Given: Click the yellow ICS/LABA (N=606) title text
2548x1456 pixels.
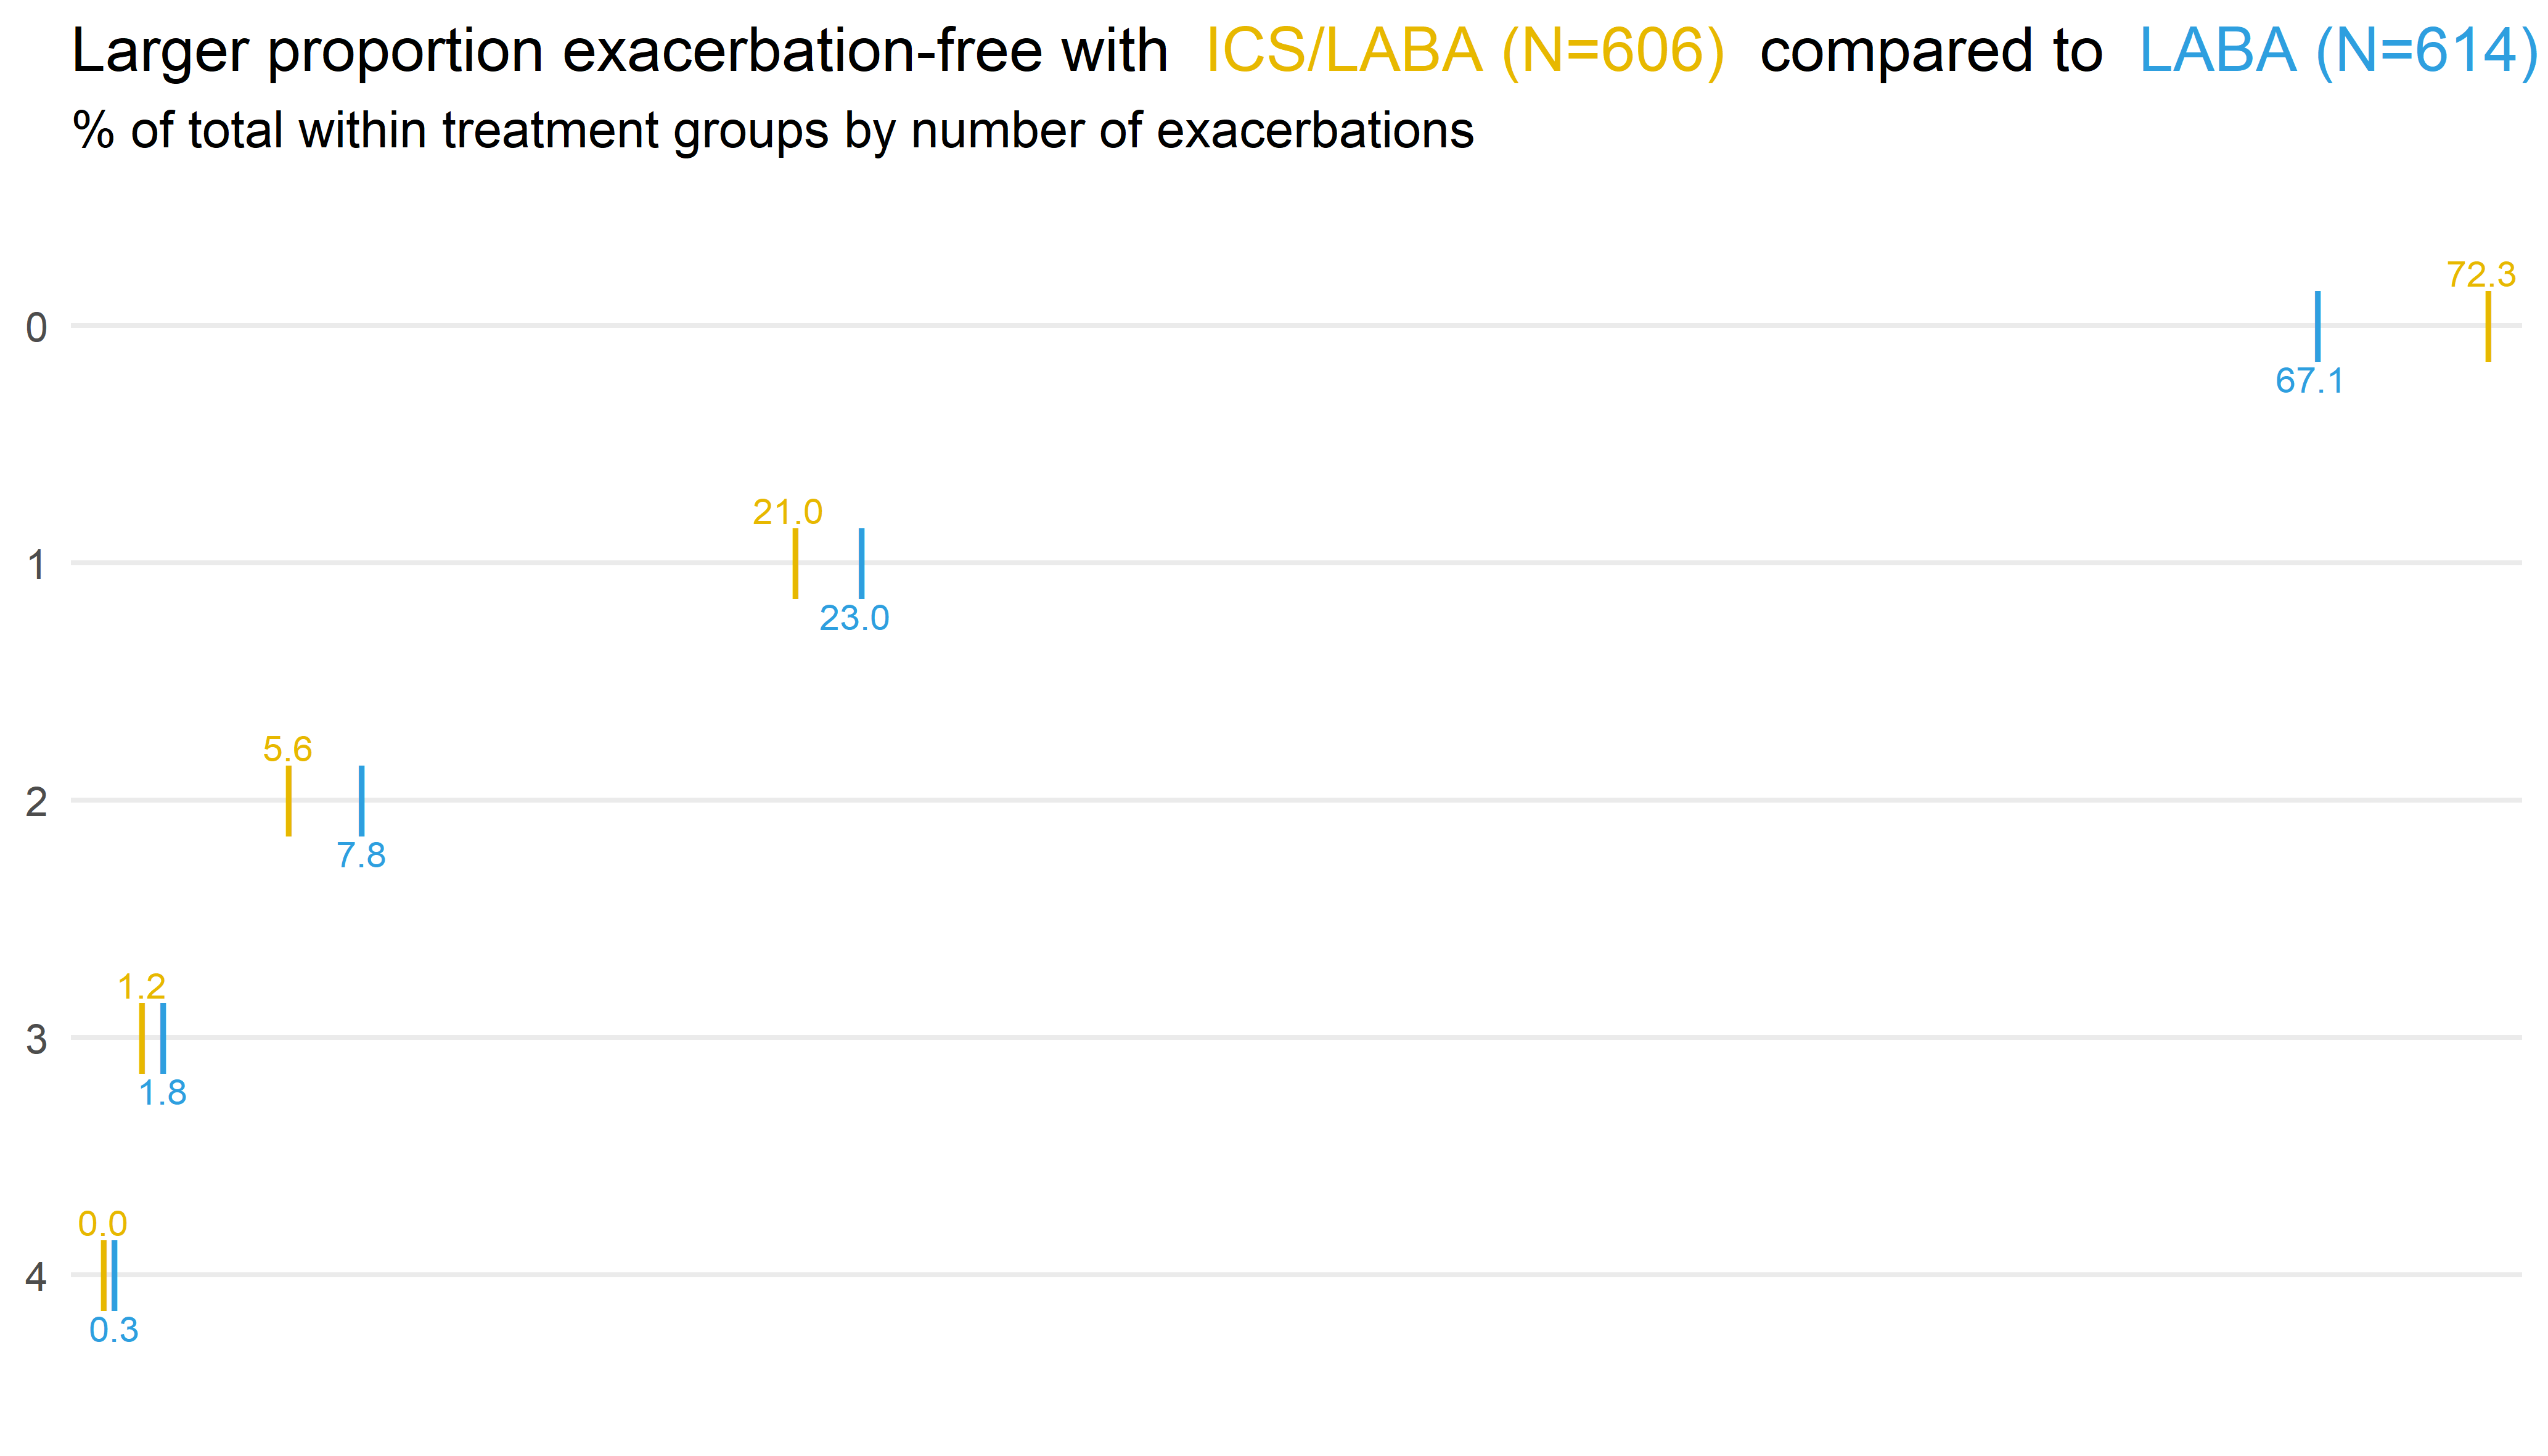Looking at the screenshot, I should tap(1465, 51).
